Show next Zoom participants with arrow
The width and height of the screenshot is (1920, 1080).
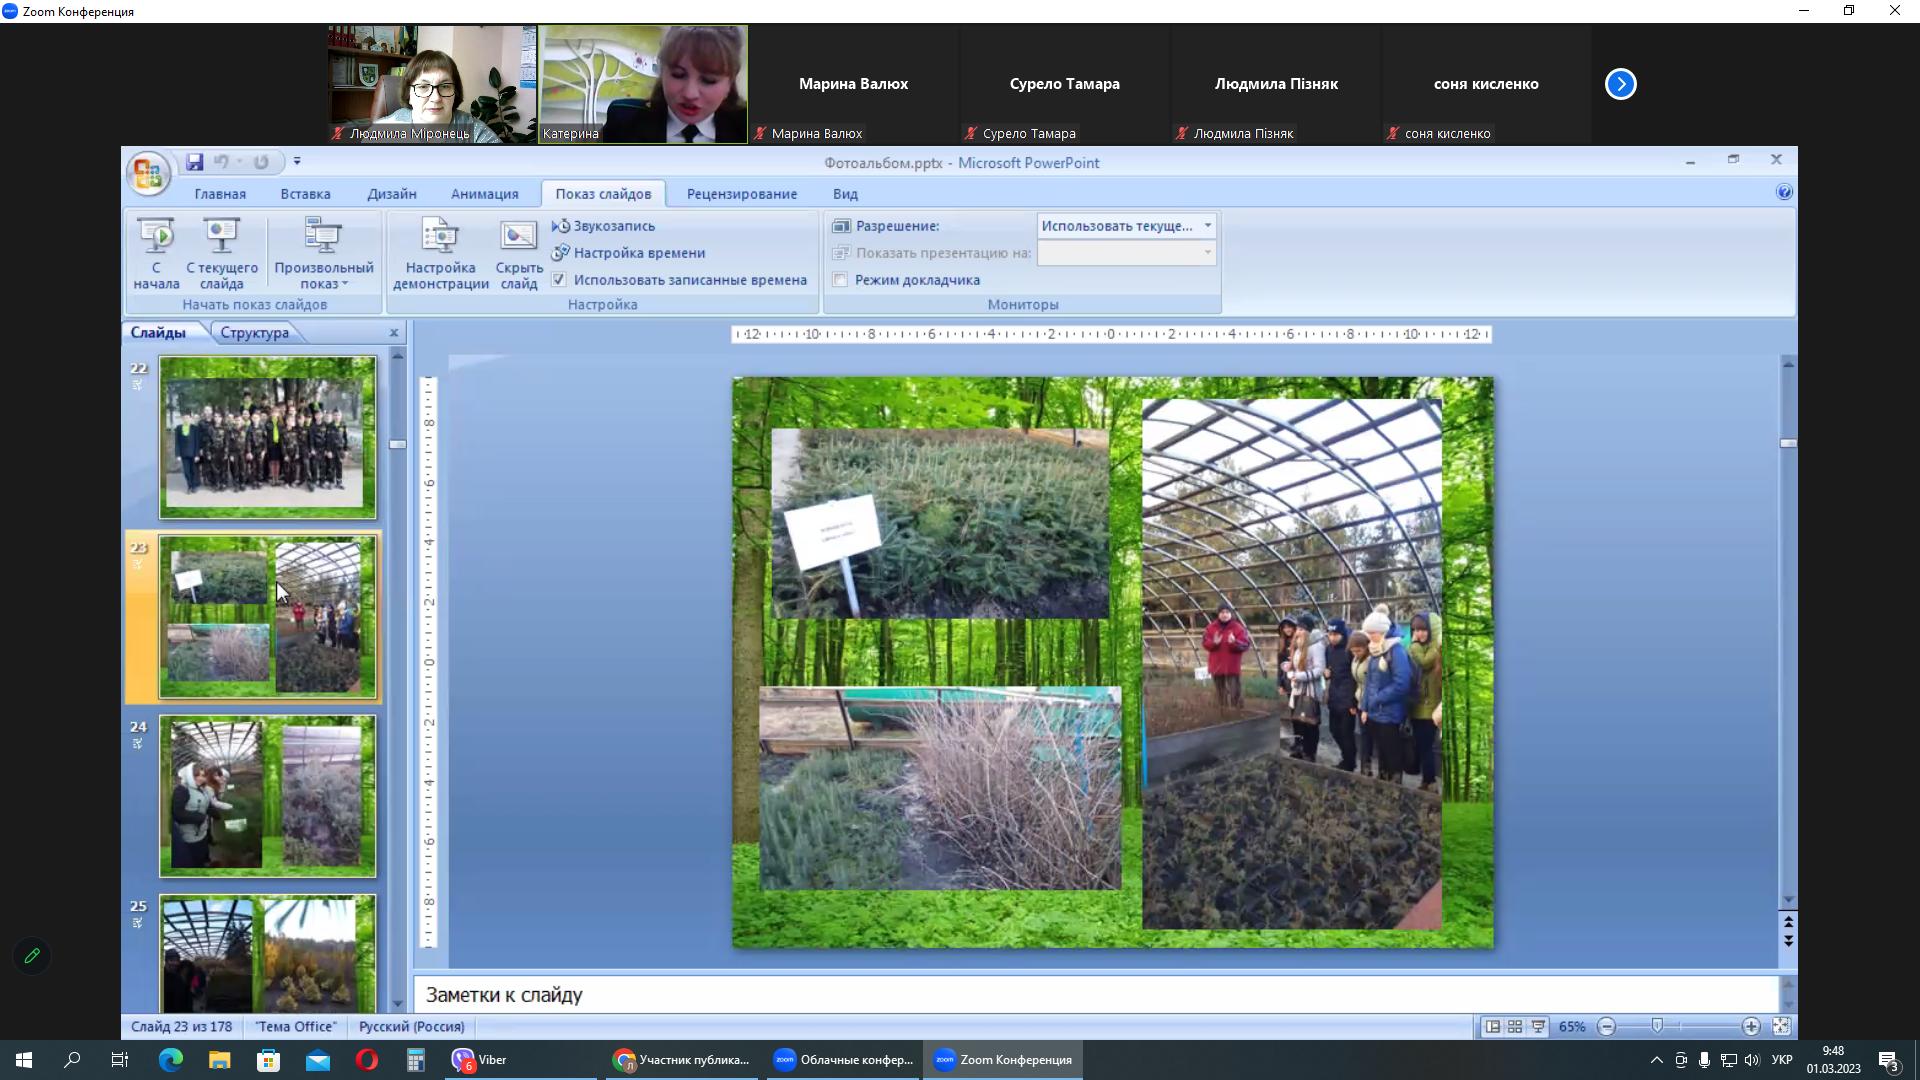click(1620, 84)
